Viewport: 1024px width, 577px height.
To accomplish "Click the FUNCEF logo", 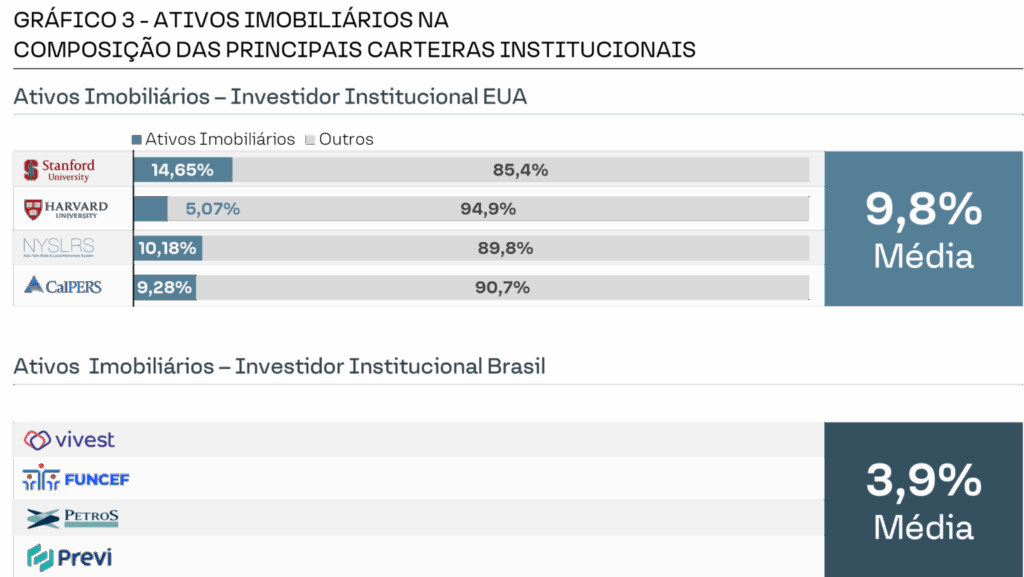I will point(76,479).
